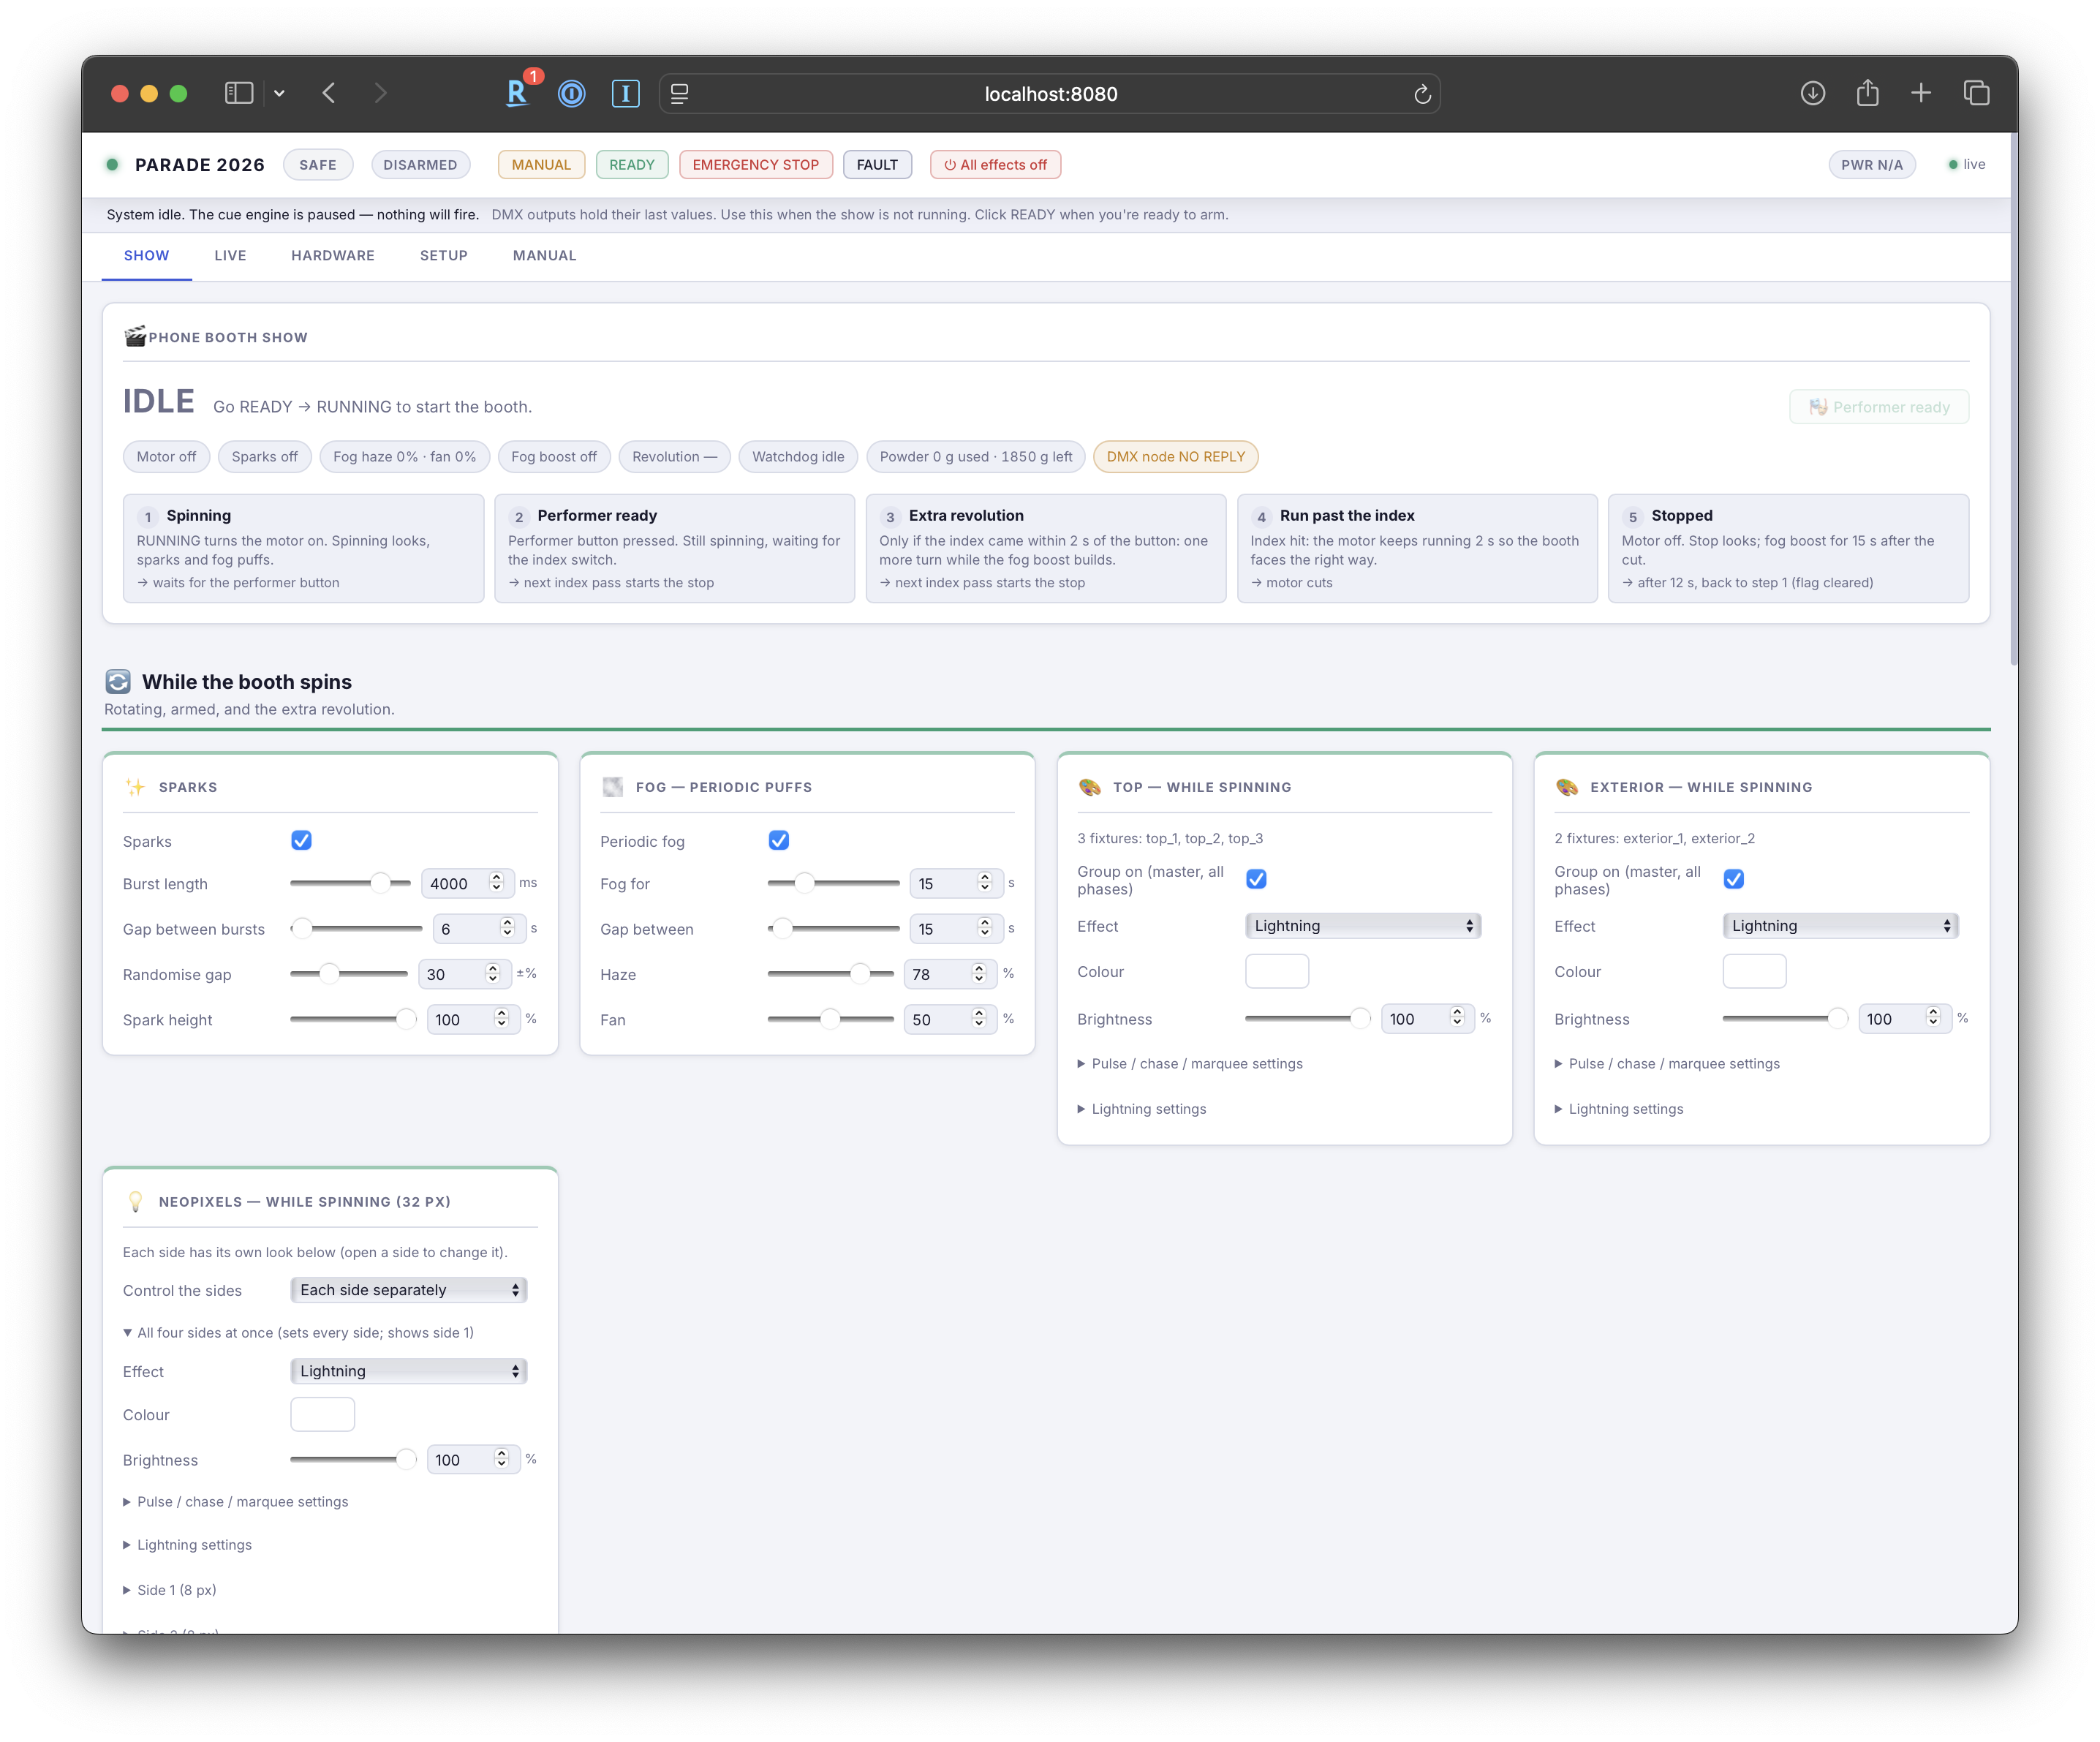This screenshot has height=1742, width=2100.
Task: Reload the page with the refresh icon
Action: (1422, 94)
